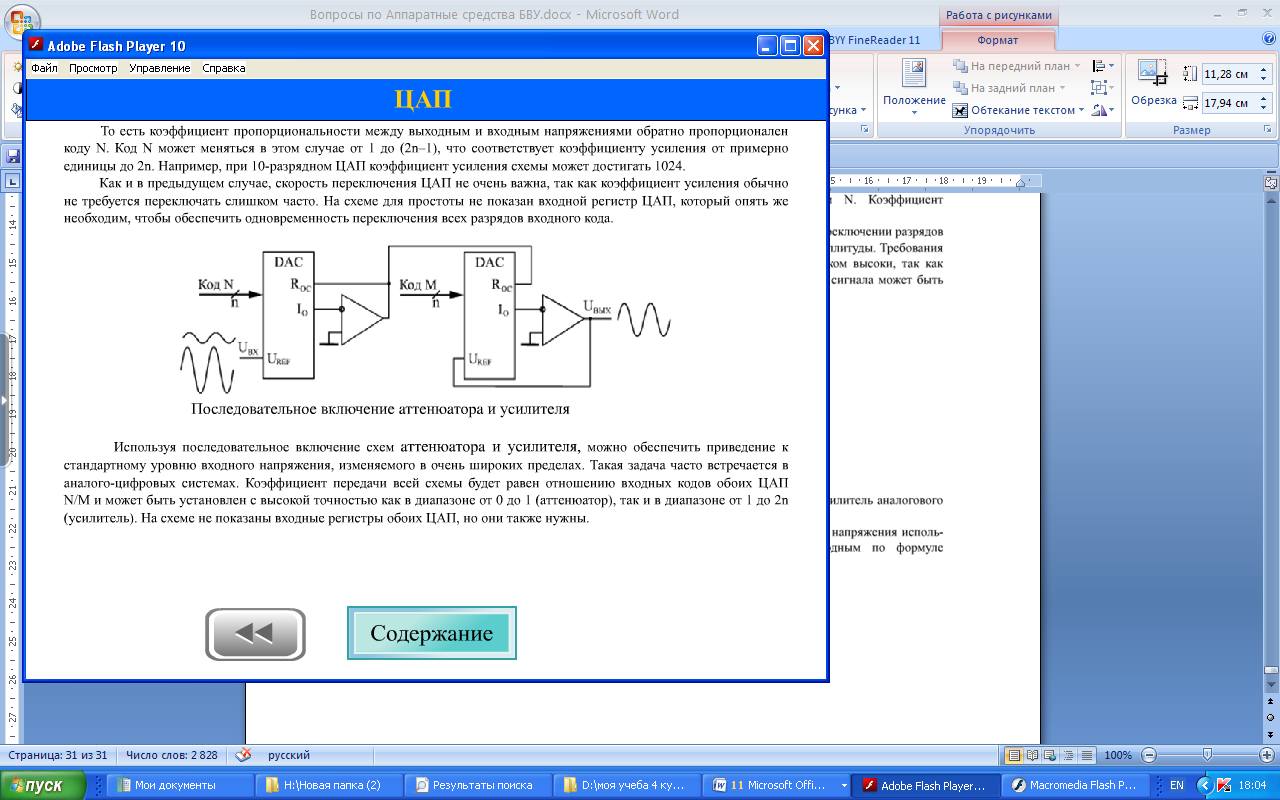Select the Формат ribbon tab in Word

997,40
